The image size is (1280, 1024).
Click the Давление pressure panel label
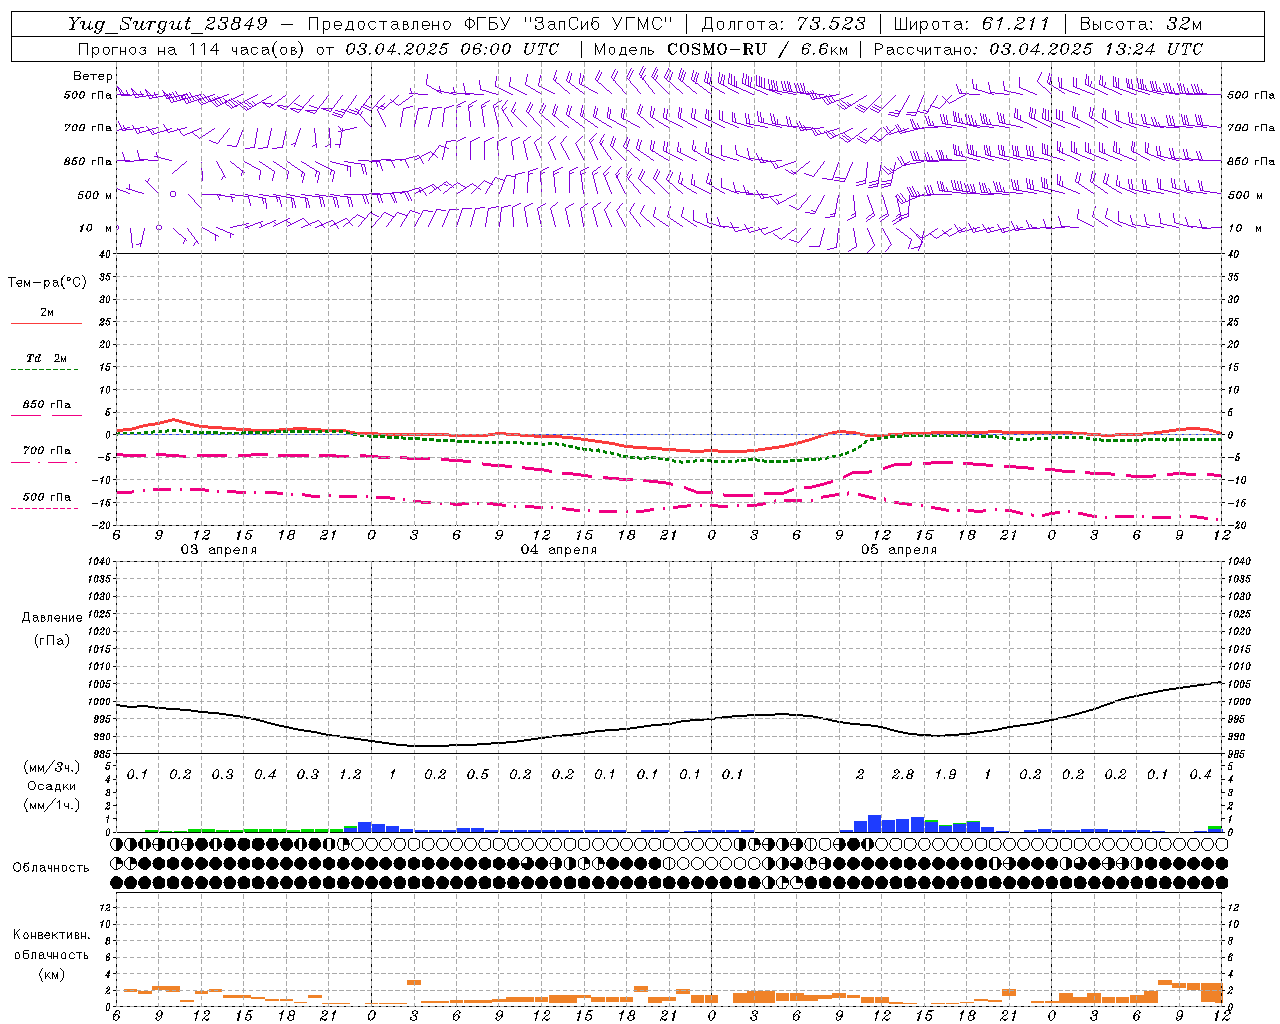coord(52,618)
